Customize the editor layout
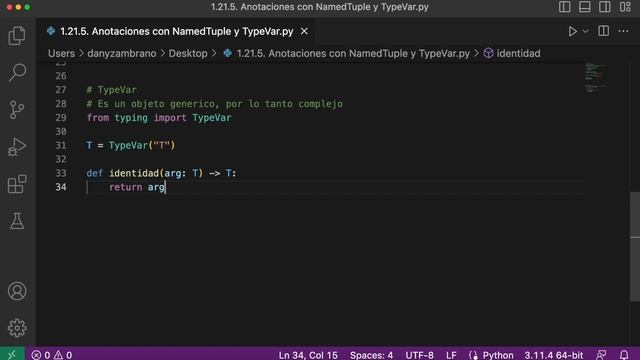Screen dimensions: 640x360 click(x=625, y=7)
